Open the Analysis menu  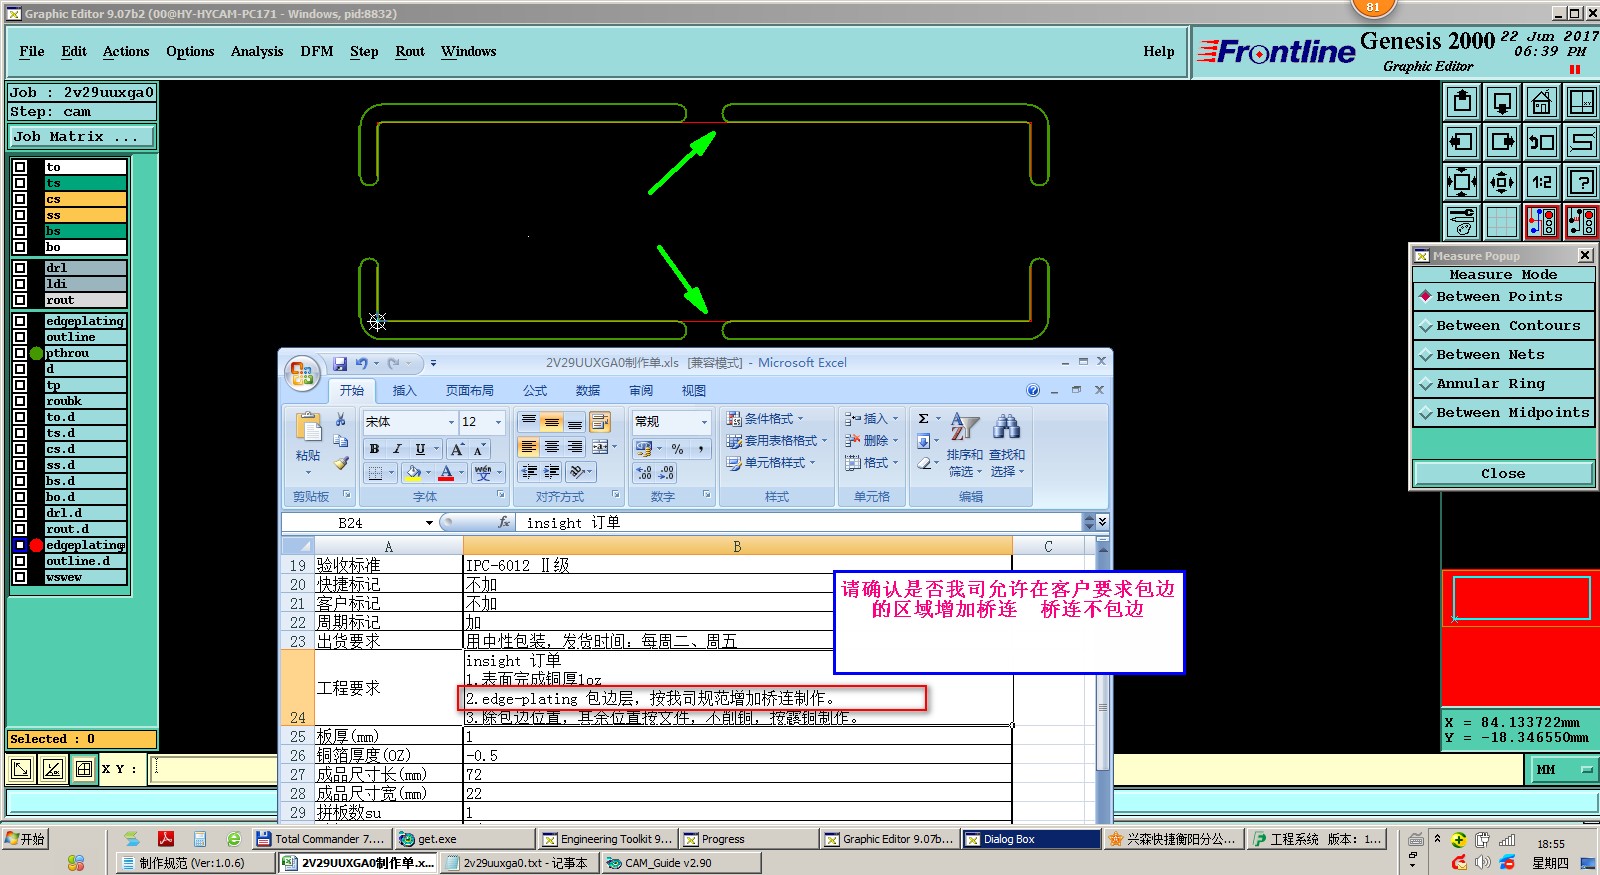tap(257, 52)
